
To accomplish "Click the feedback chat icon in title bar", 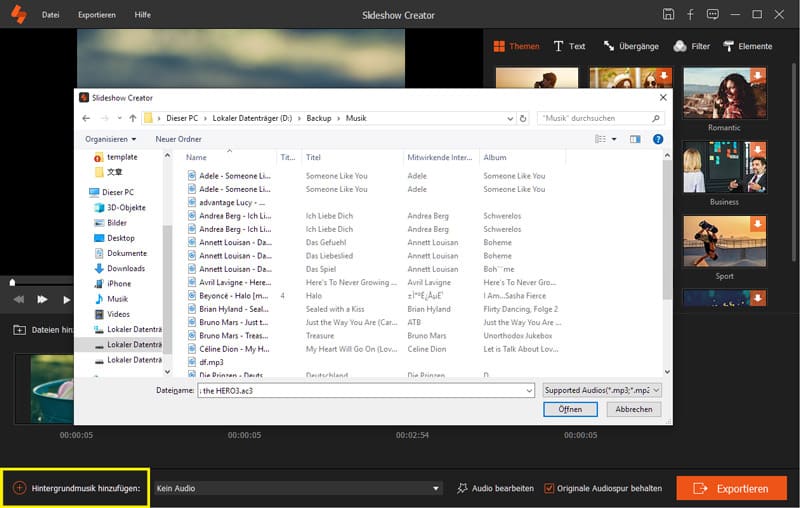I will [x=712, y=15].
